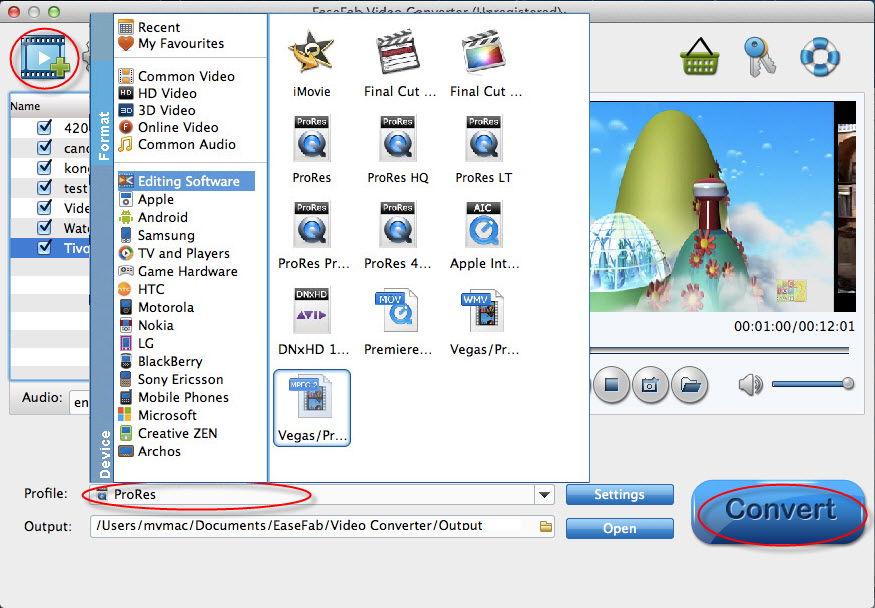
Task: Choose the ProRes format icon
Action: 311,150
